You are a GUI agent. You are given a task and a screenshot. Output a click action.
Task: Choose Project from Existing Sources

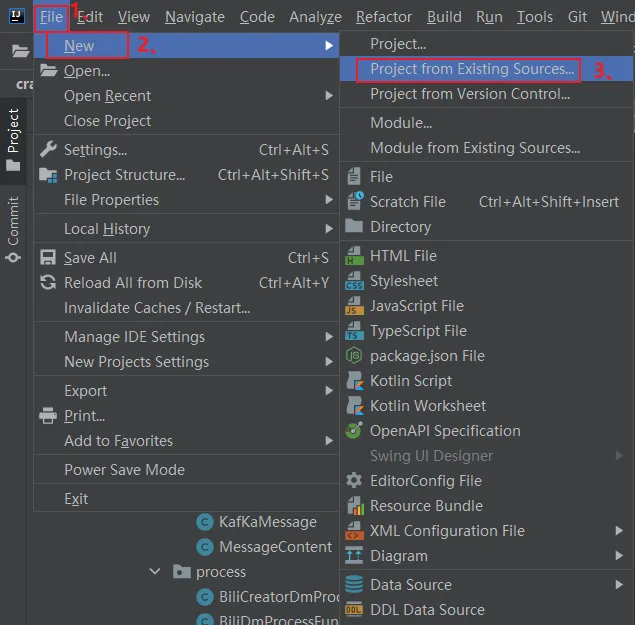click(472, 69)
